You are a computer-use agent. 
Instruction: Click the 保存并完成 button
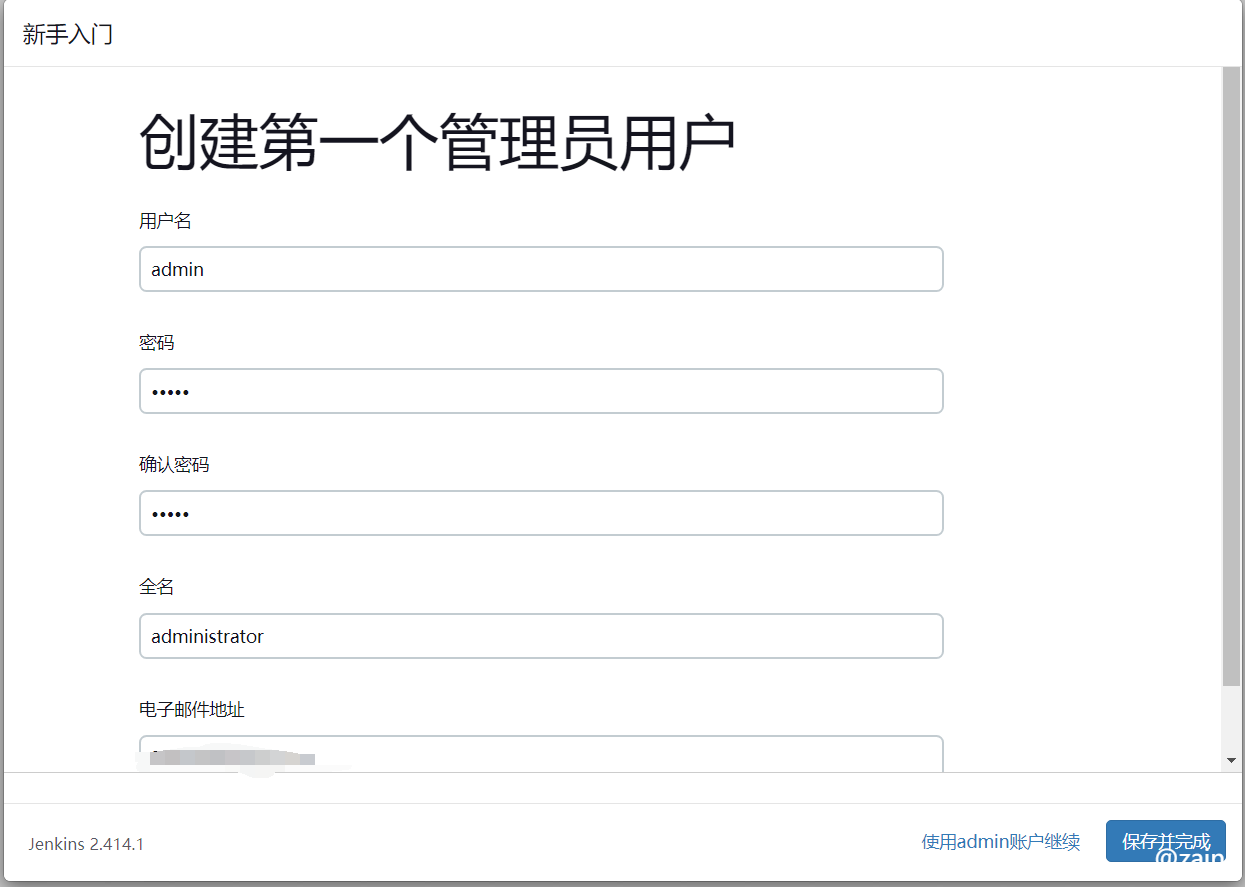(1165, 841)
